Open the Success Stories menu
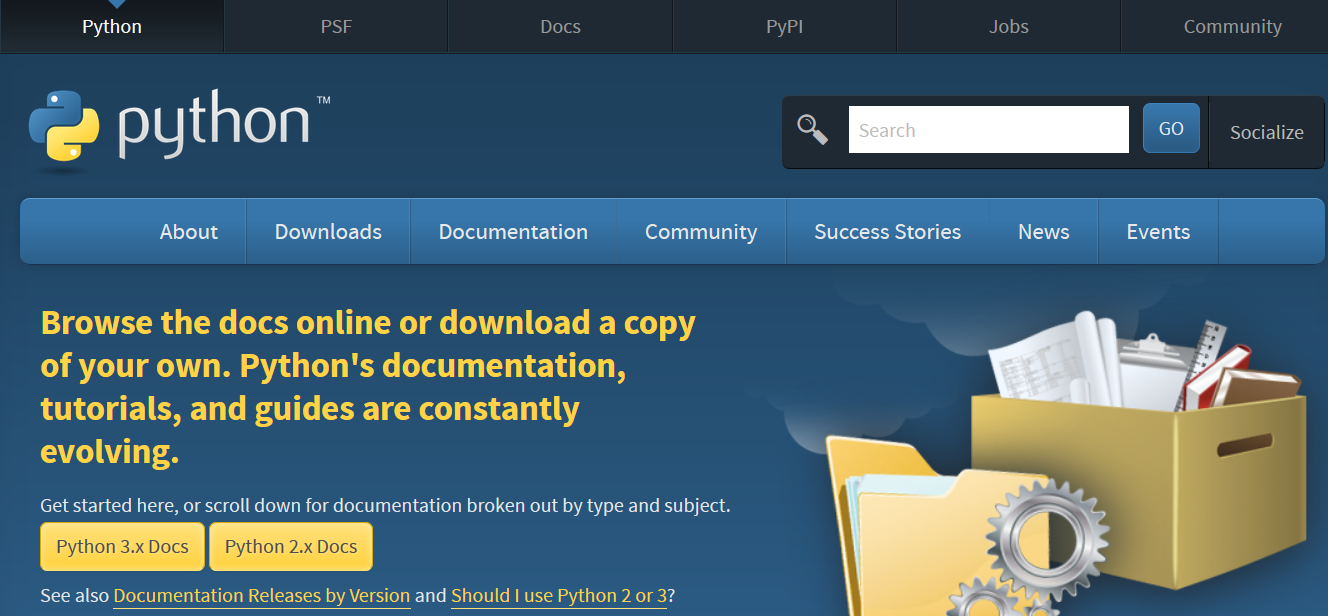The image size is (1328, 616). [887, 232]
